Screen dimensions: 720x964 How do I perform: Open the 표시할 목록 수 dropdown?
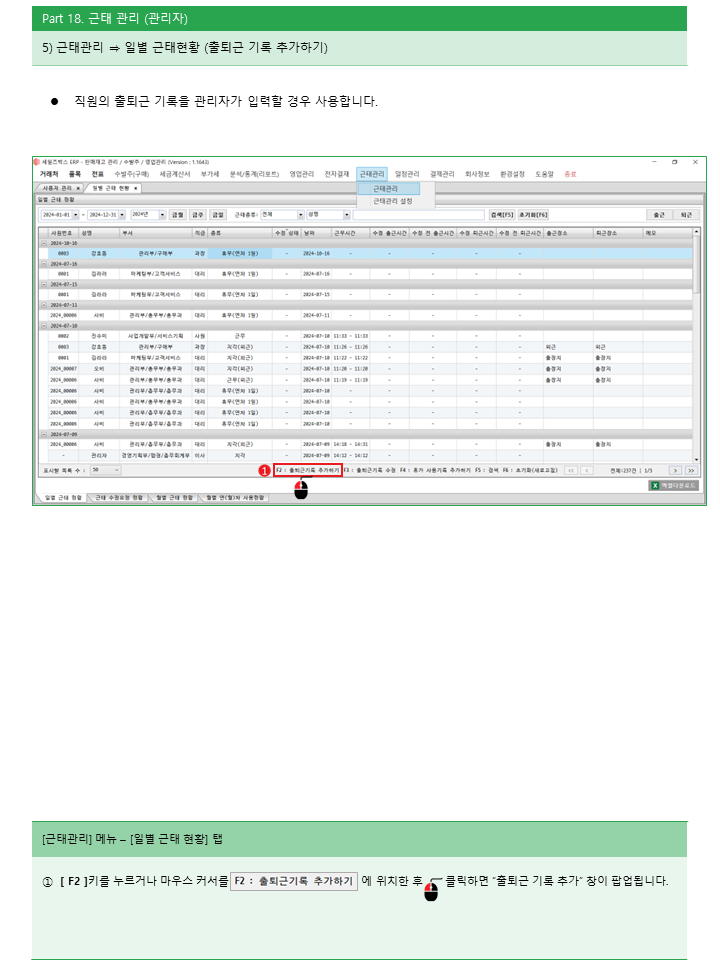pyautogui.click(x=117, y=470)
